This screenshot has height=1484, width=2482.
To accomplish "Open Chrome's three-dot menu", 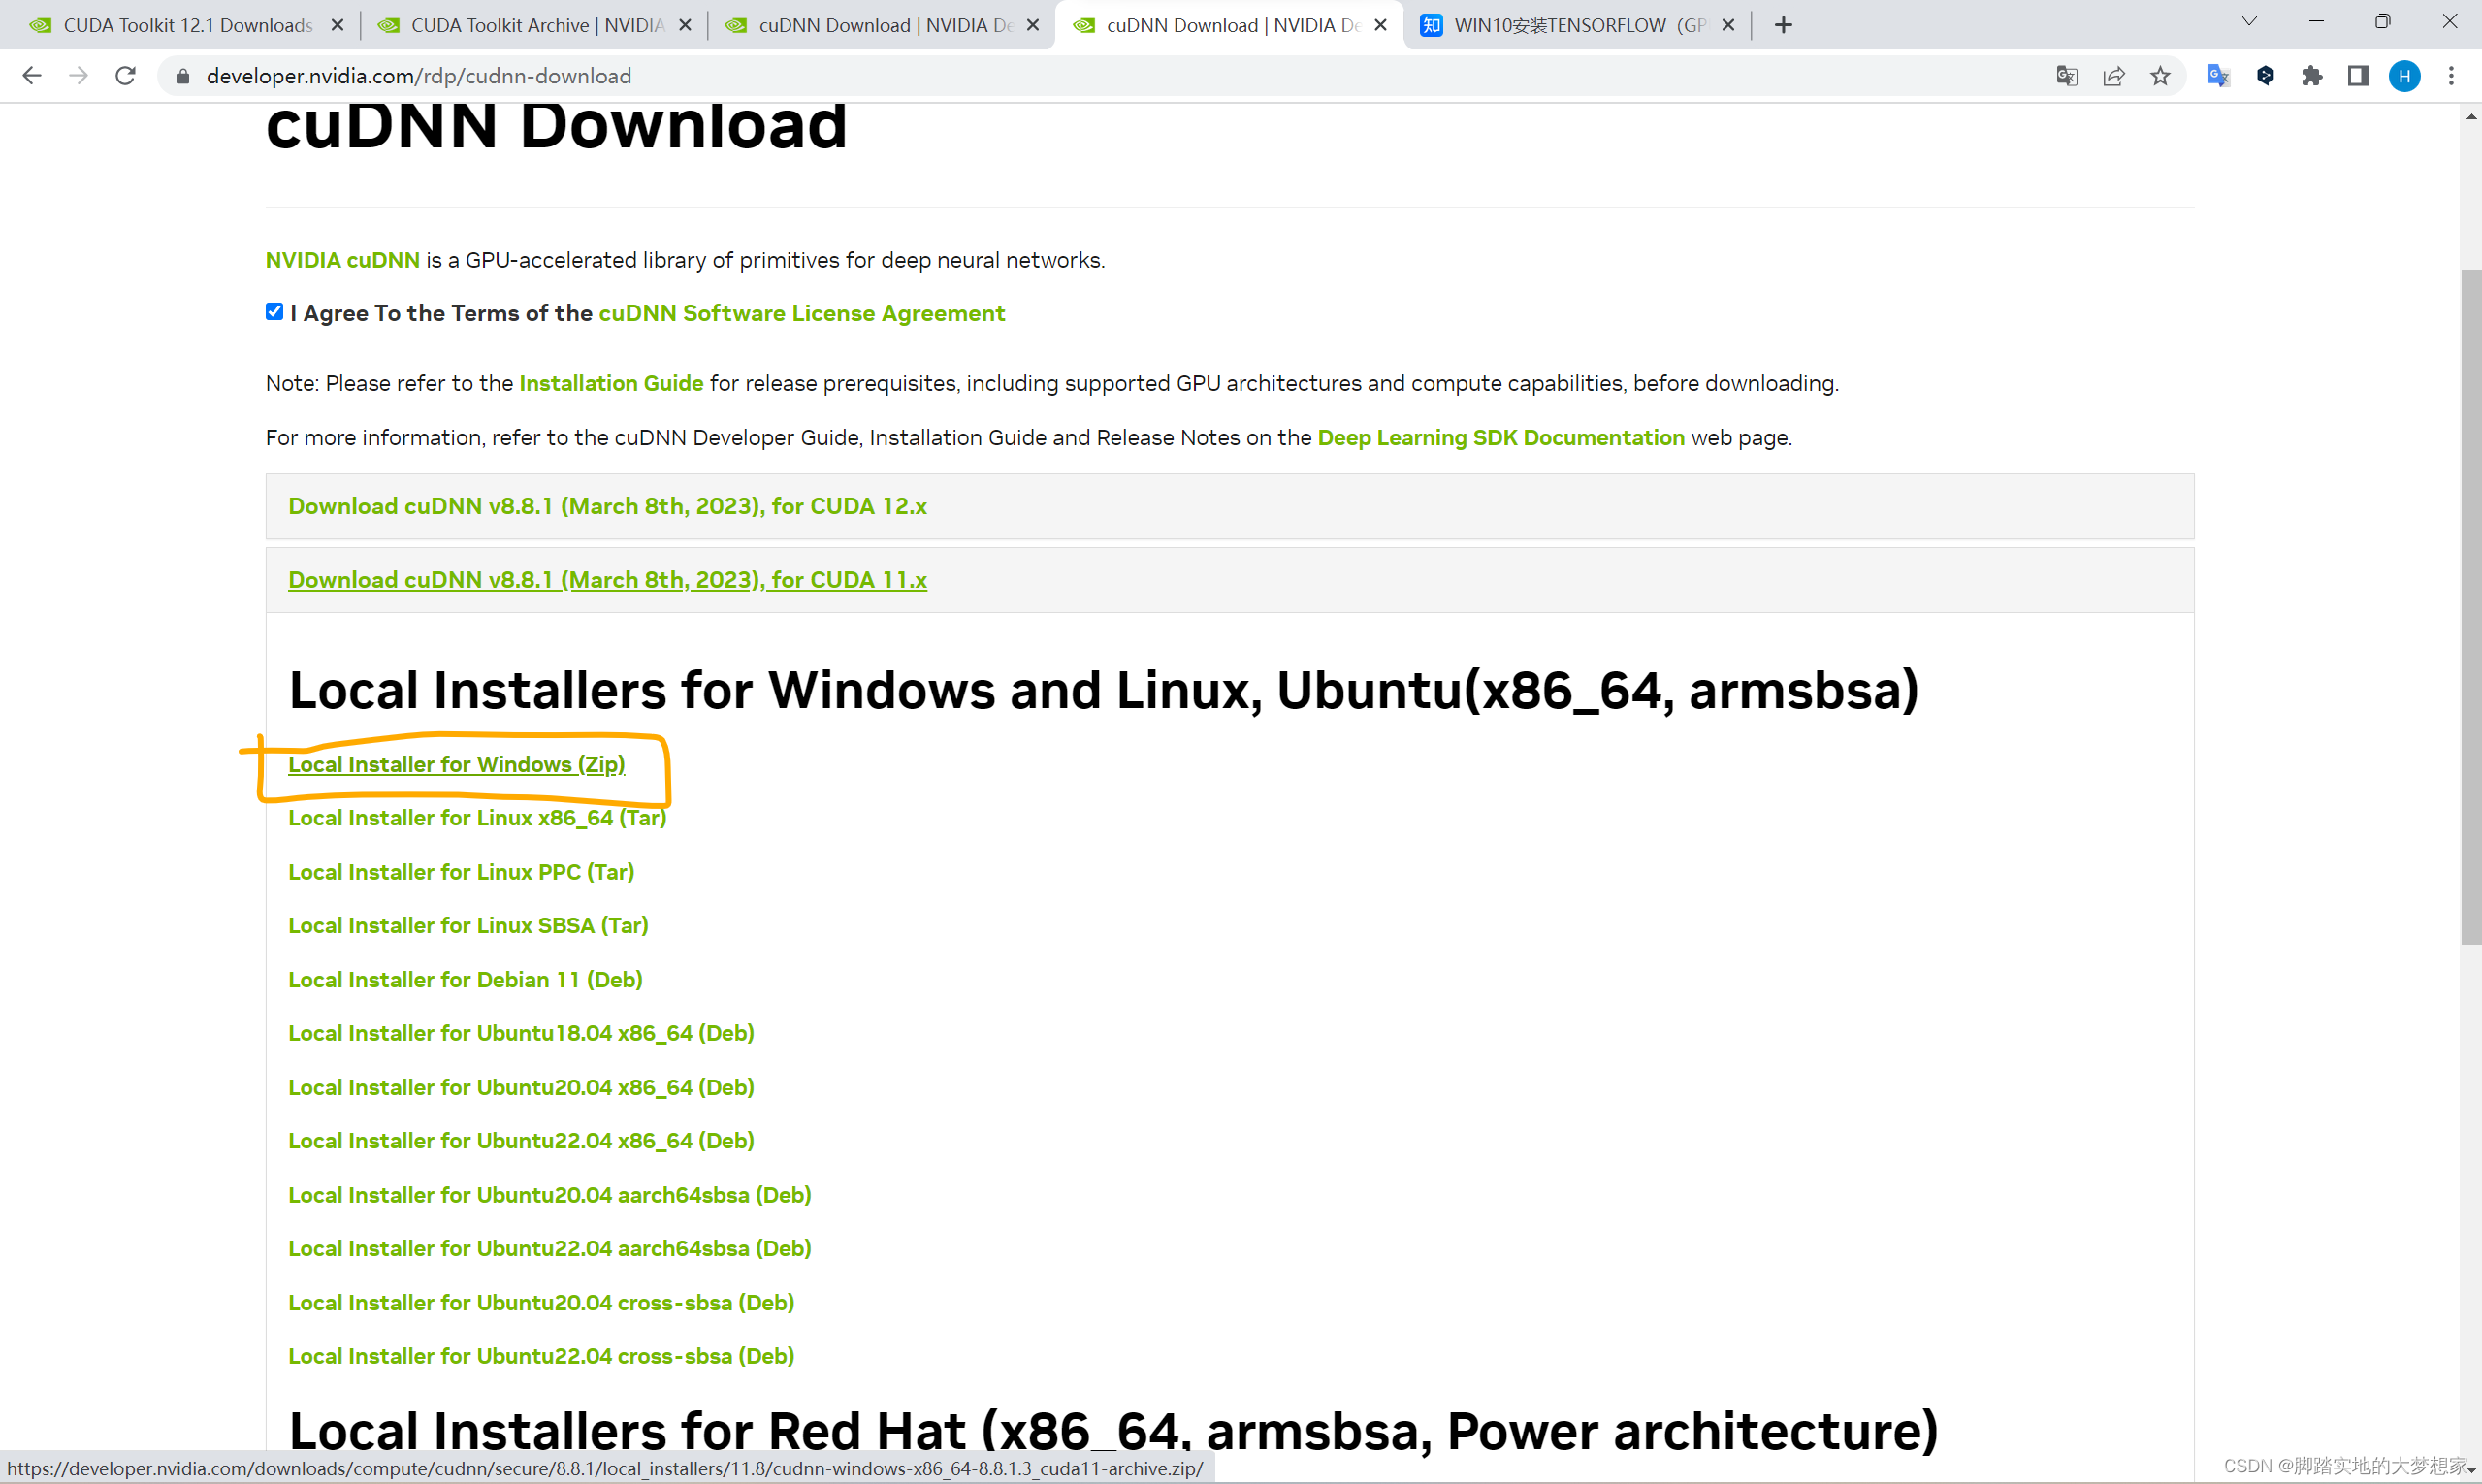I will (x=2451, y=76).
